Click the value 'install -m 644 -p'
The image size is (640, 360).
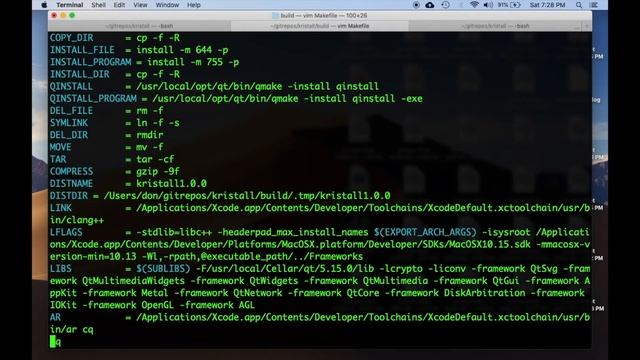(182, 50)
